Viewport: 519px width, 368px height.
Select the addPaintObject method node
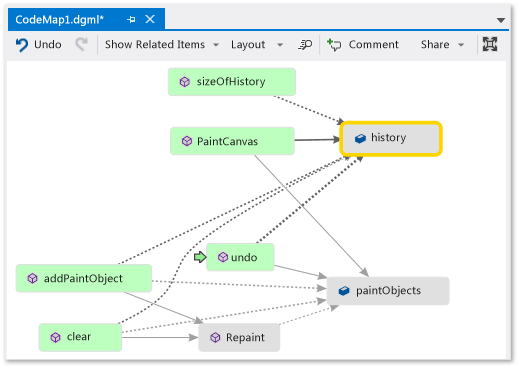point(84,278)
